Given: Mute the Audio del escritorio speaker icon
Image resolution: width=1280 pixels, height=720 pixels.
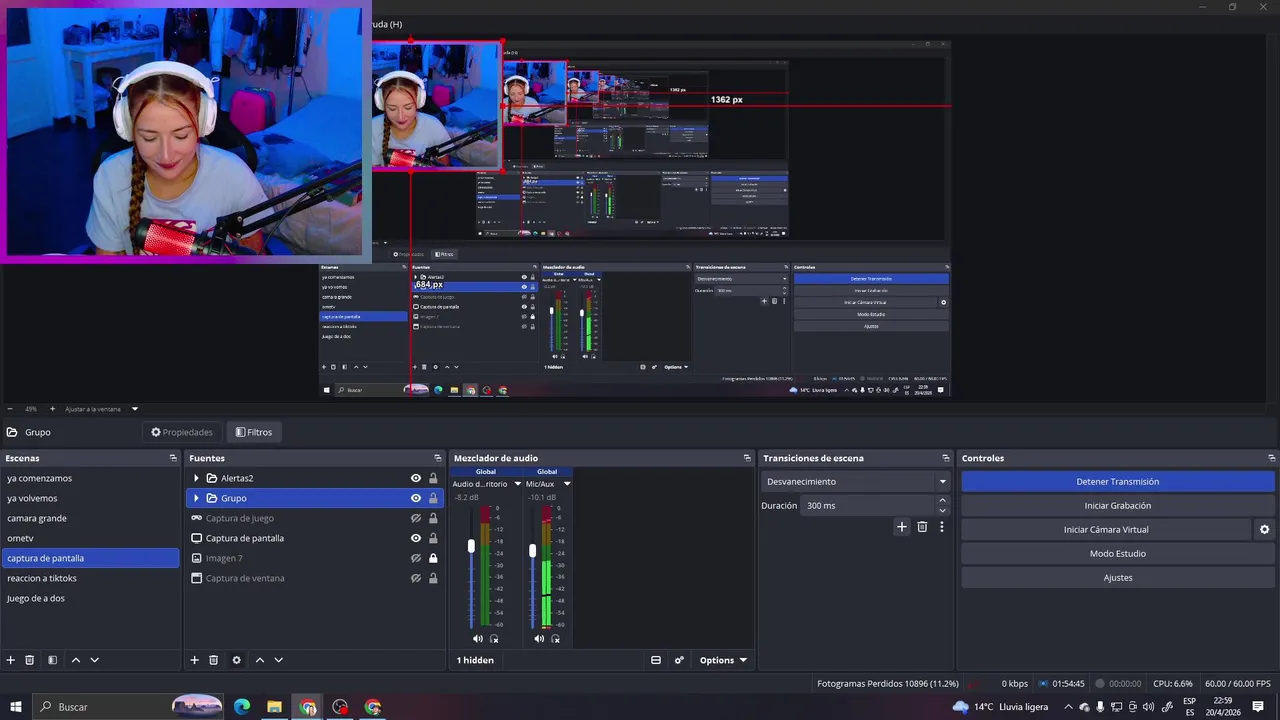Looking at the screenshot, I should point(478,639).
